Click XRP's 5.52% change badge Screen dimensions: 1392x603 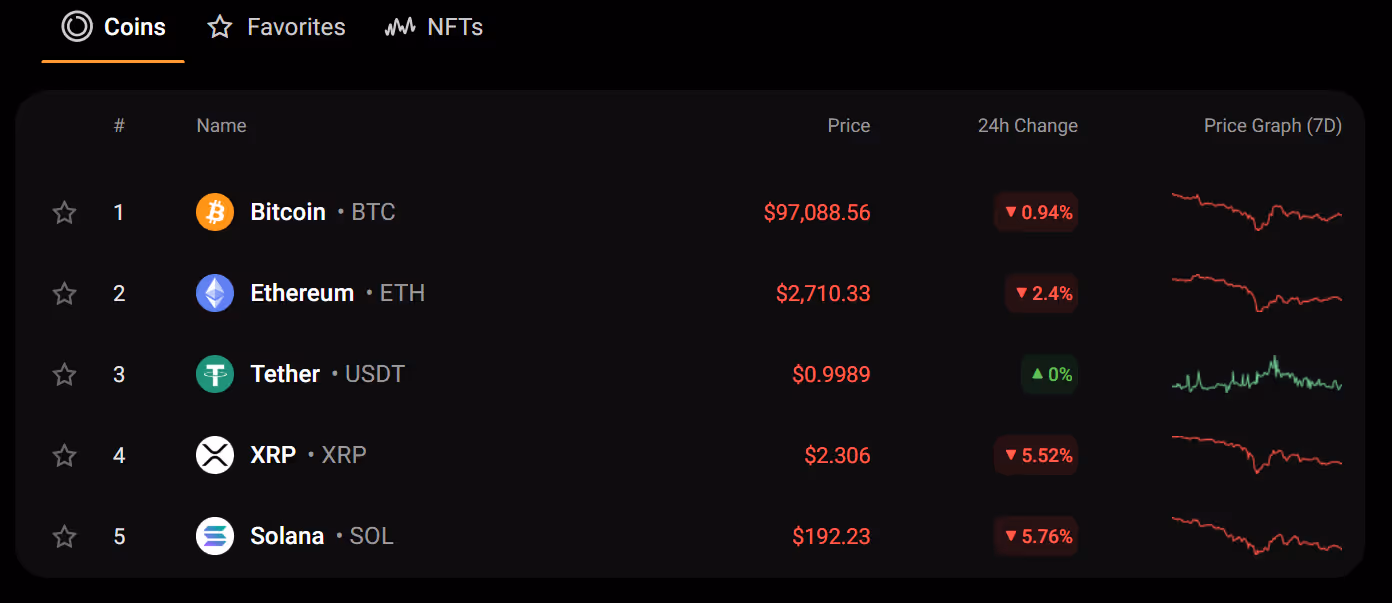coord(1037,455)
